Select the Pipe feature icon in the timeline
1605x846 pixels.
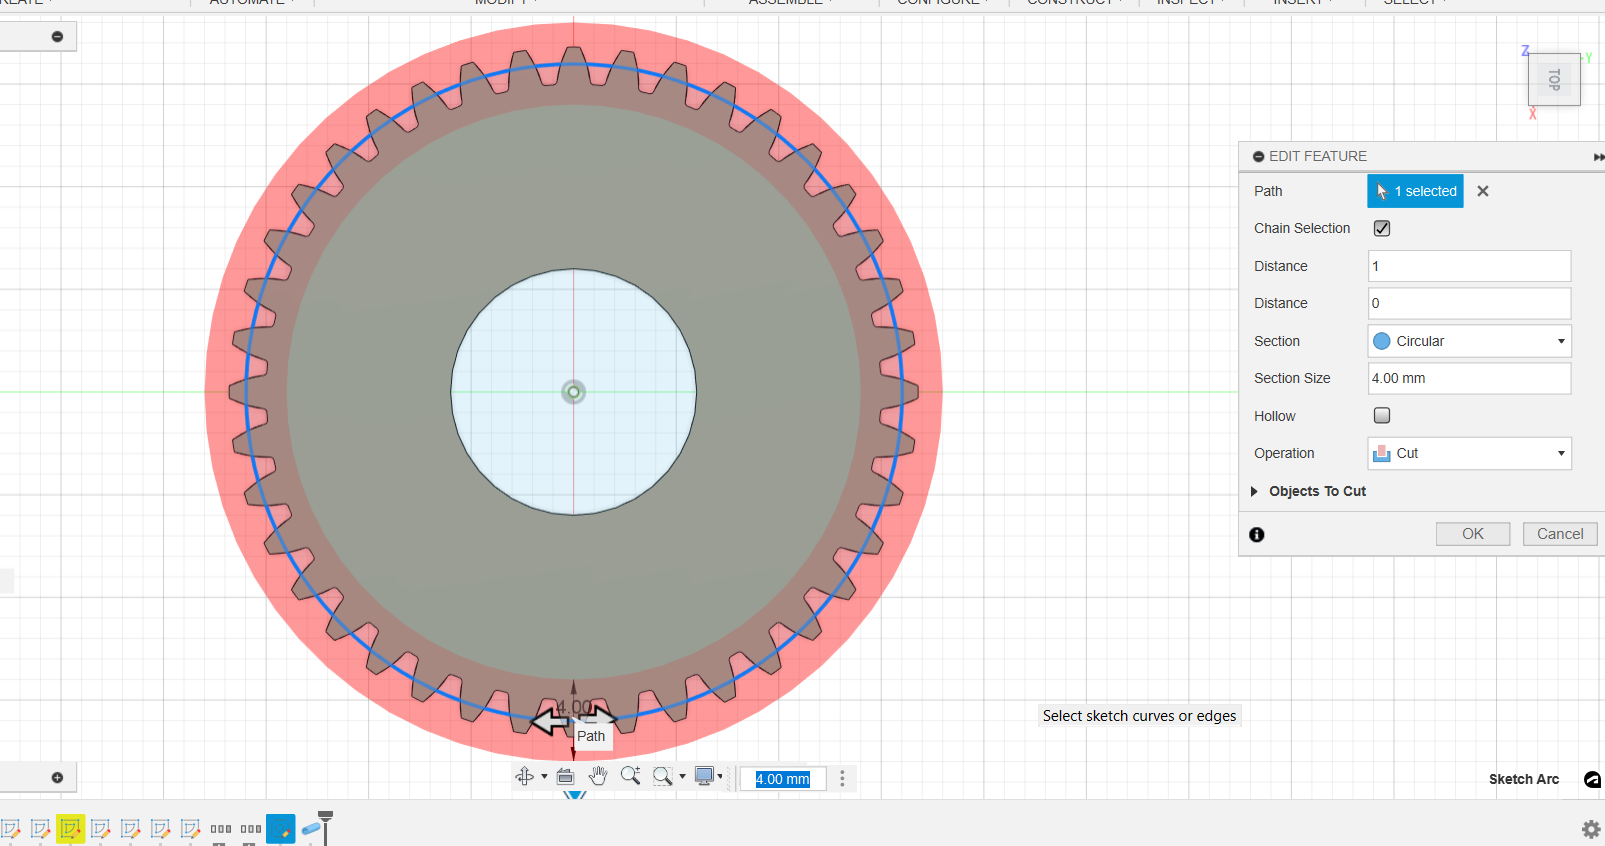(311, 829)
